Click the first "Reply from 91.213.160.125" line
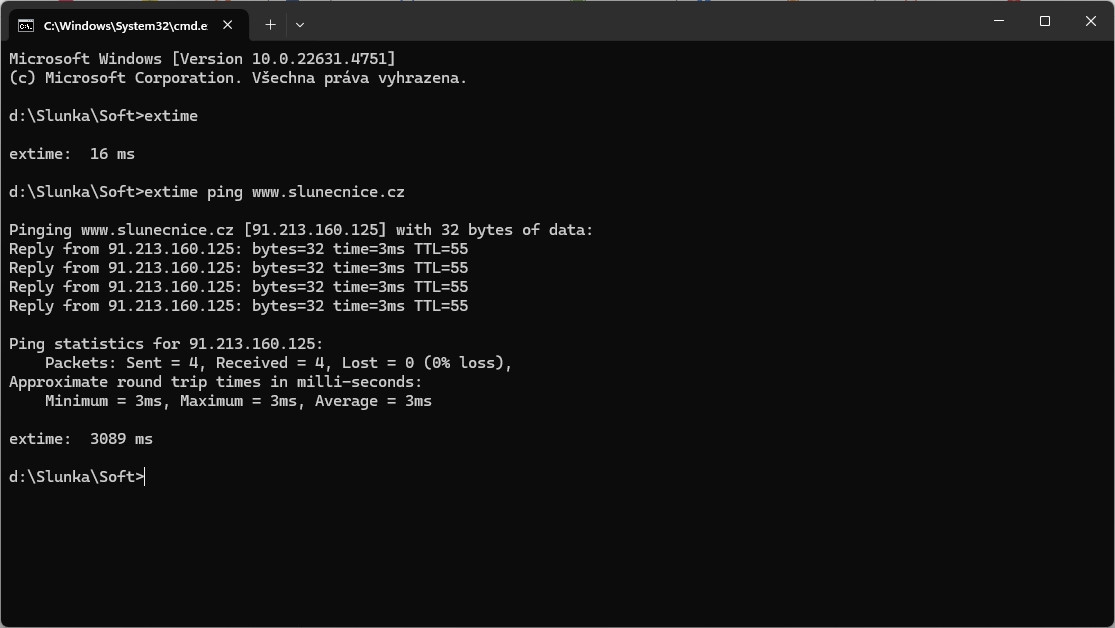Screen dimensions: 1115x628 pos(238,249)
